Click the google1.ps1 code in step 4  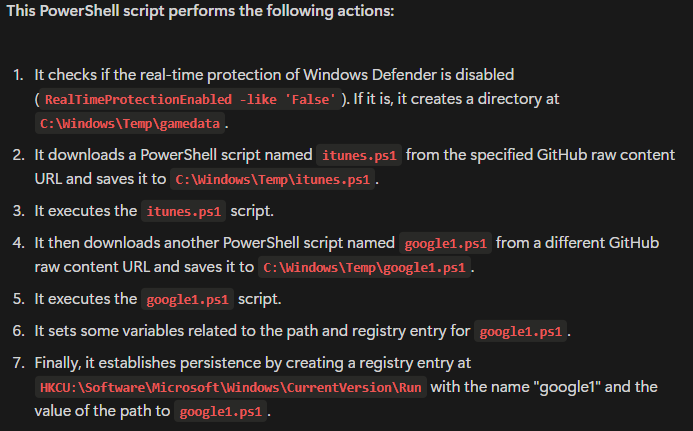tap(446, 243)
